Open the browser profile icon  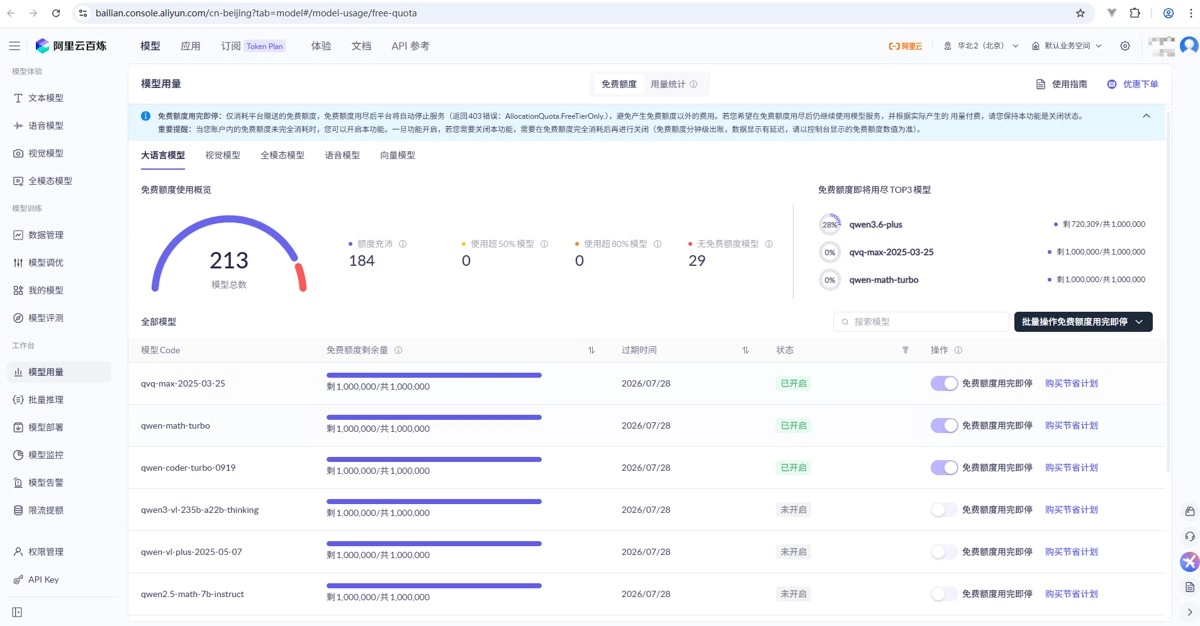[1168, 13]
